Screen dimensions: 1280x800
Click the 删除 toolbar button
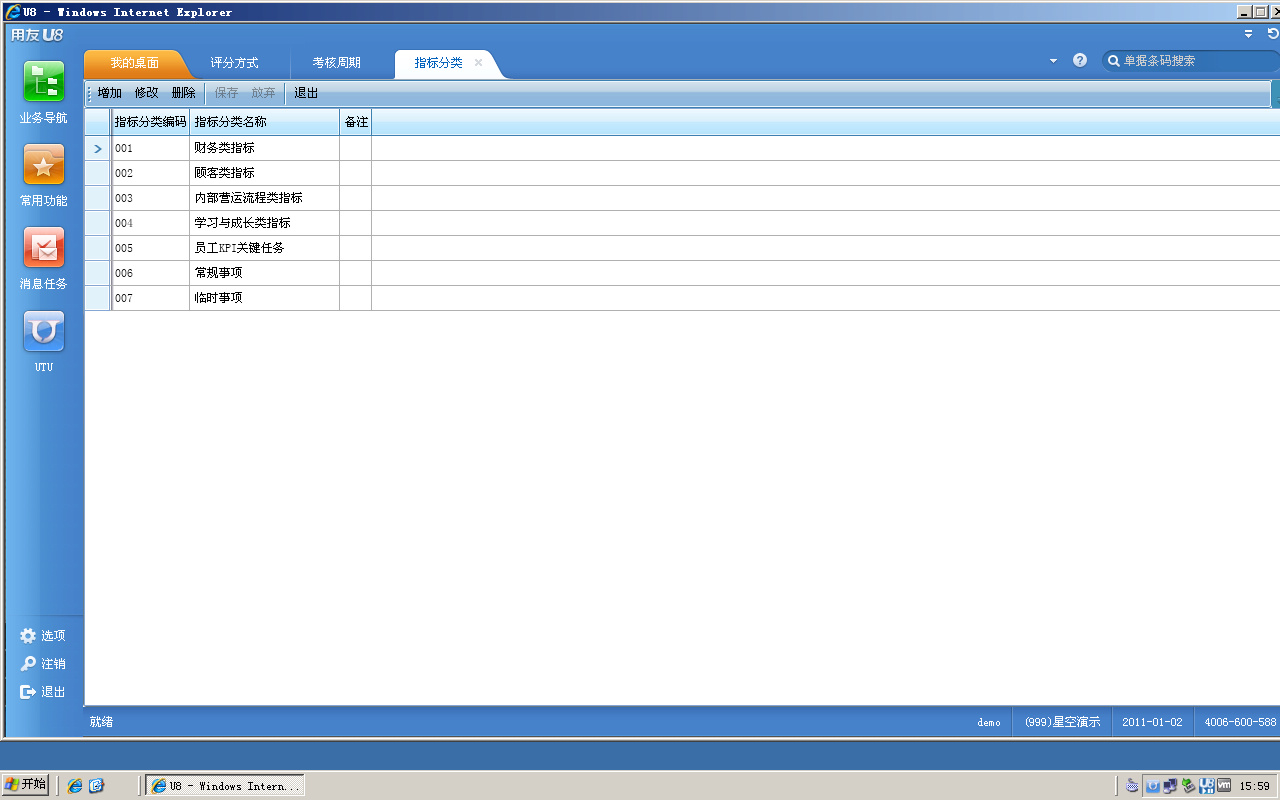pyautogui.click(x=184, y=93)
